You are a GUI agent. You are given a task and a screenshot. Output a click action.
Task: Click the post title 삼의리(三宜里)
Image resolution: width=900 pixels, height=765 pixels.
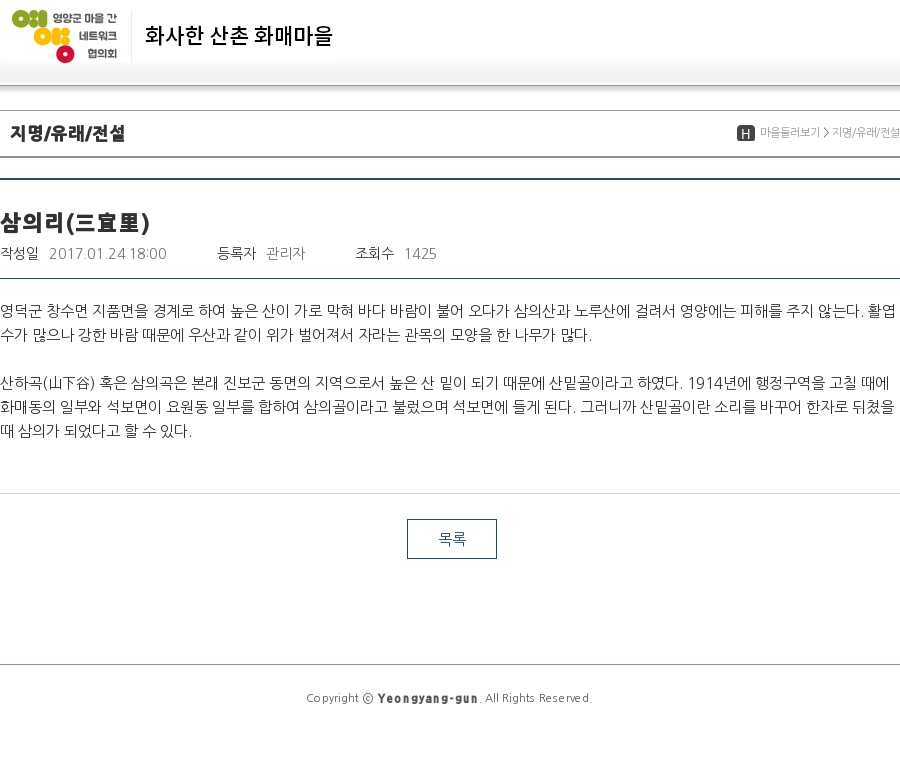coord(75,223)
